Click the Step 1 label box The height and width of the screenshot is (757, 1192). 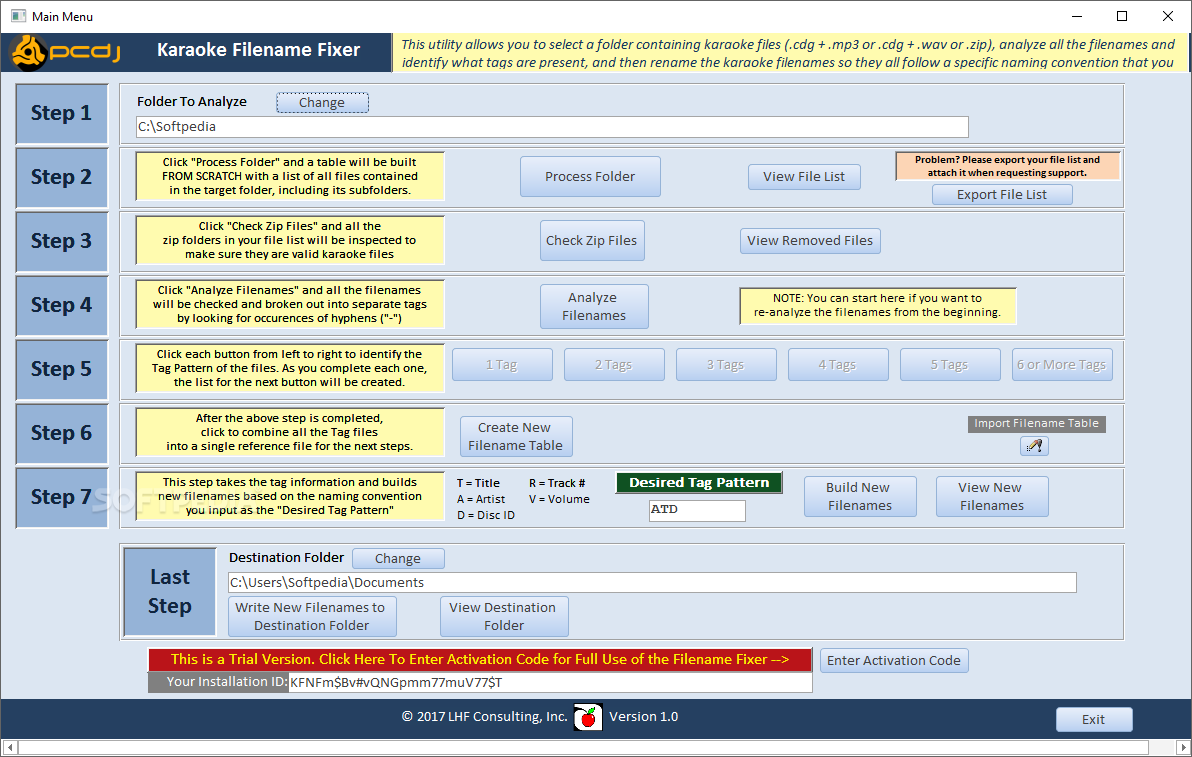tap(62, 113)
